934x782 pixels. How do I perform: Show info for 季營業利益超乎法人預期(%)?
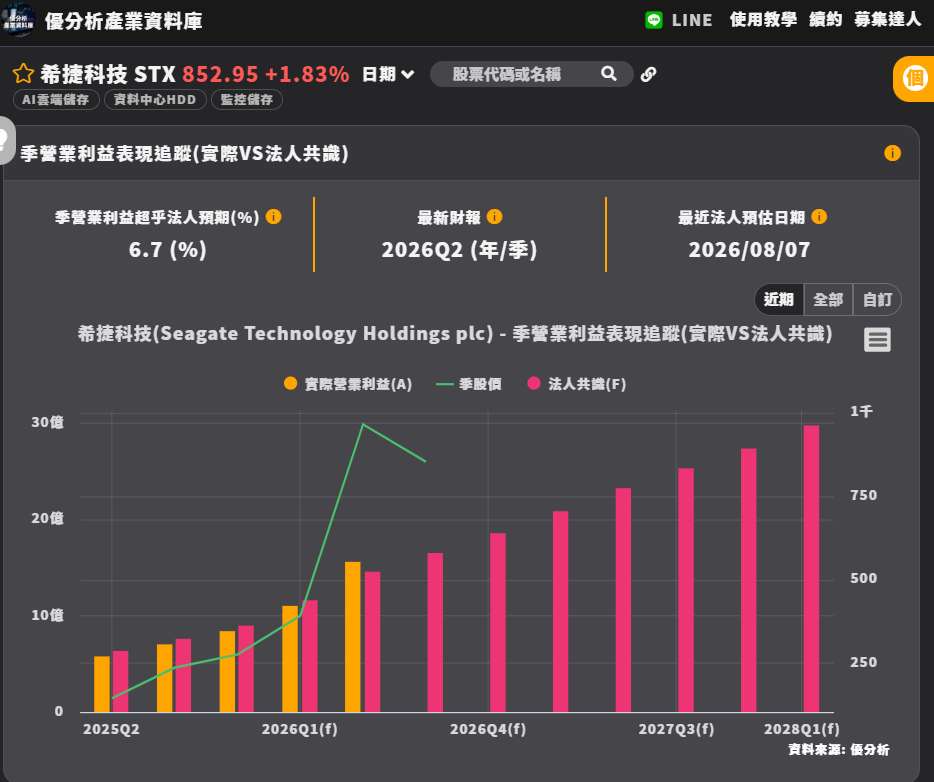pos(273,216)
